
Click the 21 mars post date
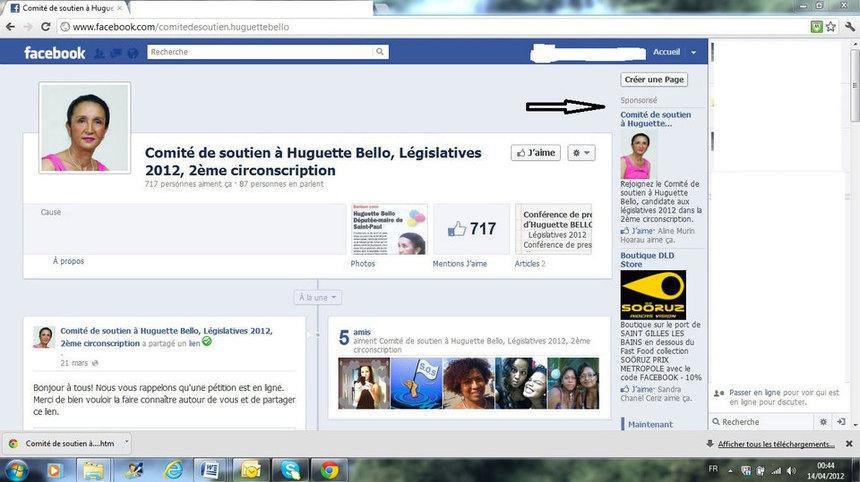[x=74, y=363]
